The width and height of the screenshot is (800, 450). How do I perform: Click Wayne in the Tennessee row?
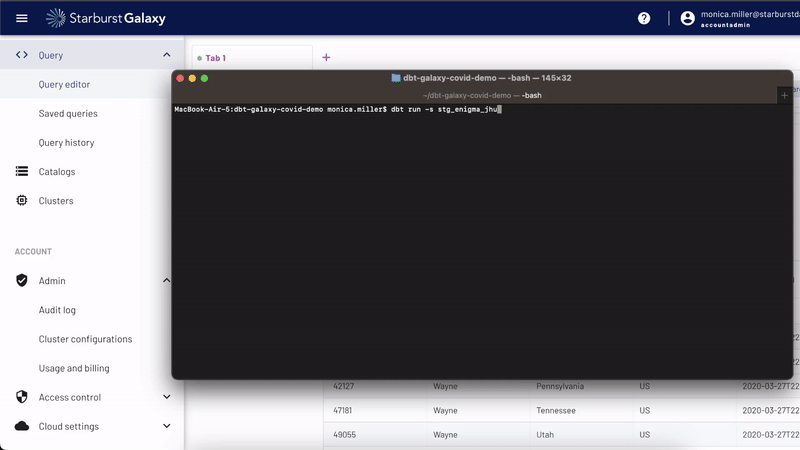[x=445, y=410]
